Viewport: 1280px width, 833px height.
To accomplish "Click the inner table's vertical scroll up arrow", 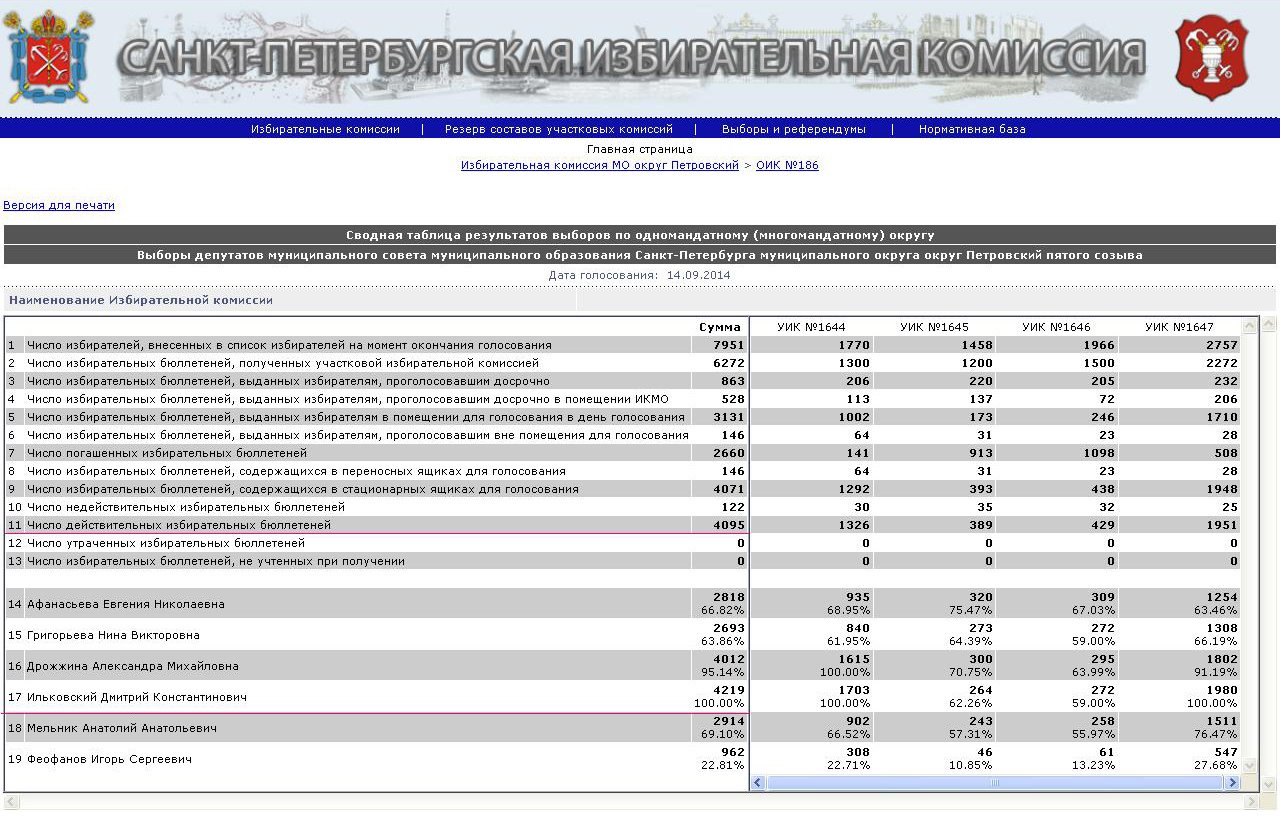I will pyautogui.click(x=1249, y=326).
